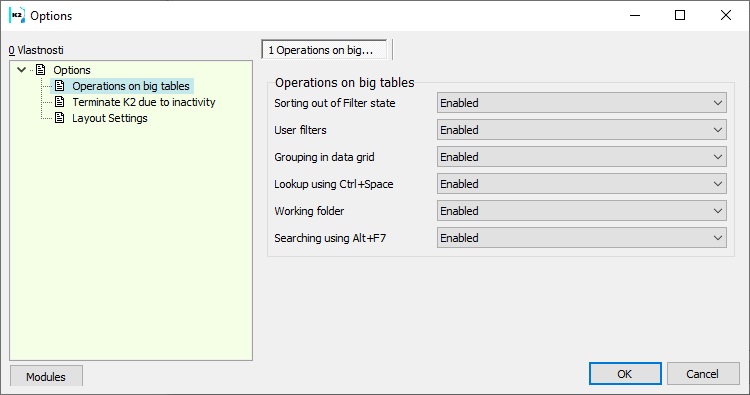Click the Terminate K2 due to inactivity icon
The height and width of the screenshot is (395, 750).
[x=59, y=102]
